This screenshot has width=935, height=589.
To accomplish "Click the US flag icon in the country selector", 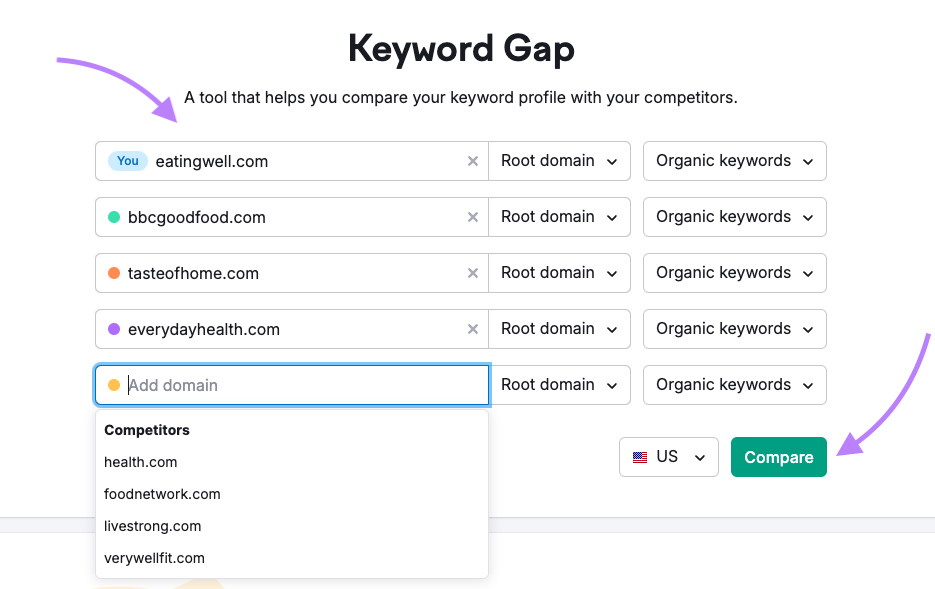I will [x=641, y=457].
